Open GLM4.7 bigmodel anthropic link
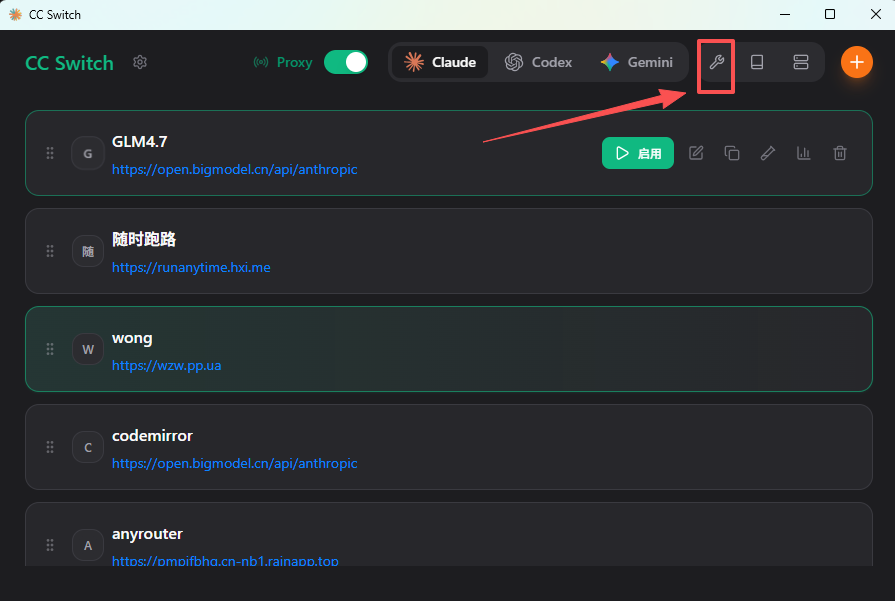The height and width of the screenshot is (601, 895). point(235,170)
